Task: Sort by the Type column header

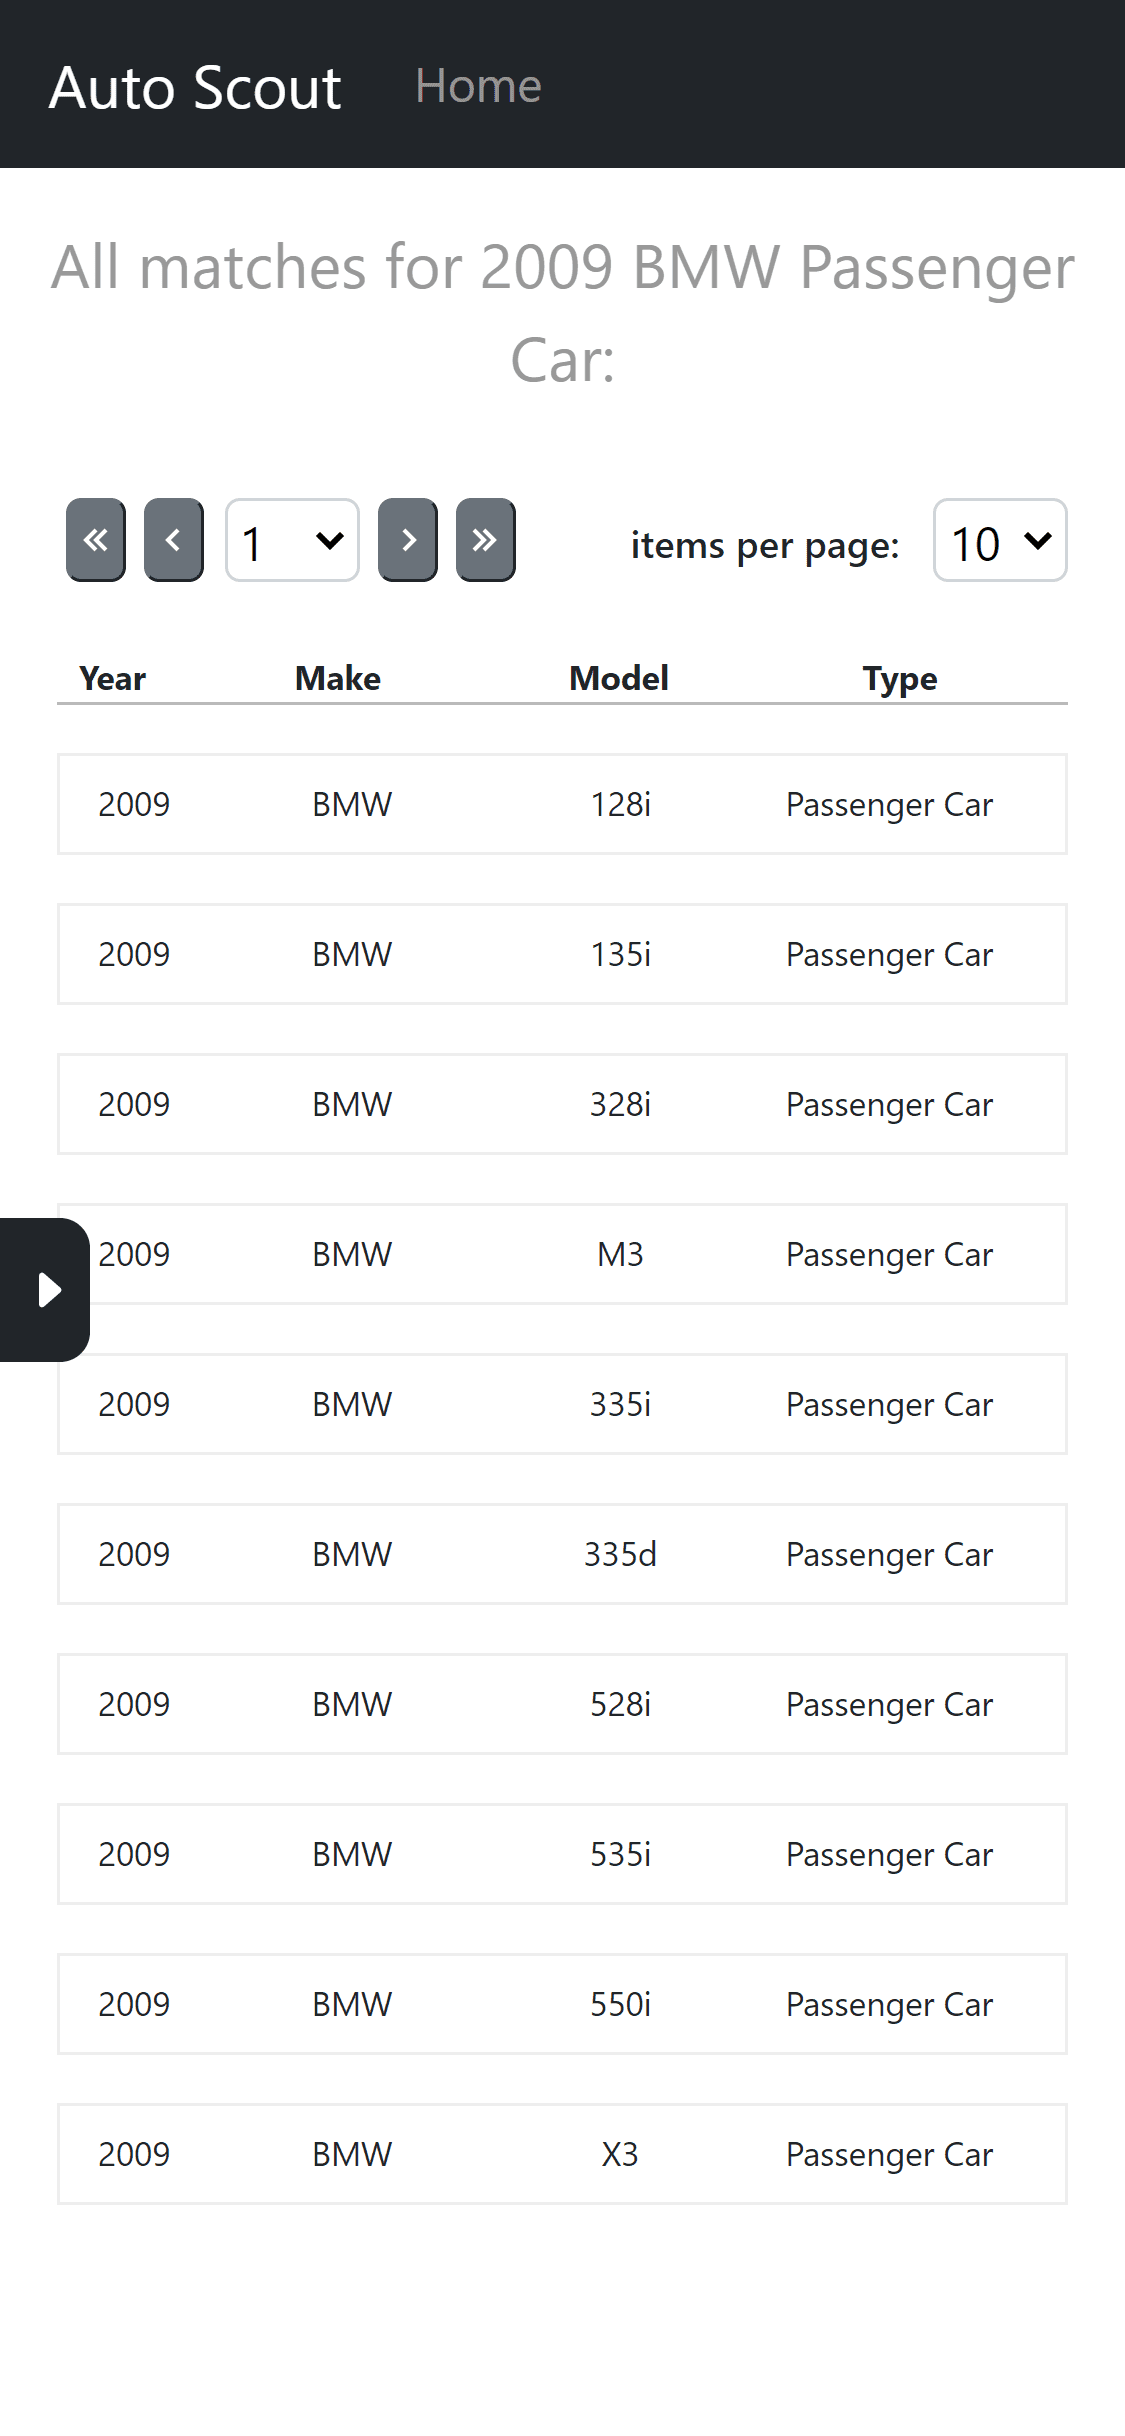Action: tap(900, 678)
